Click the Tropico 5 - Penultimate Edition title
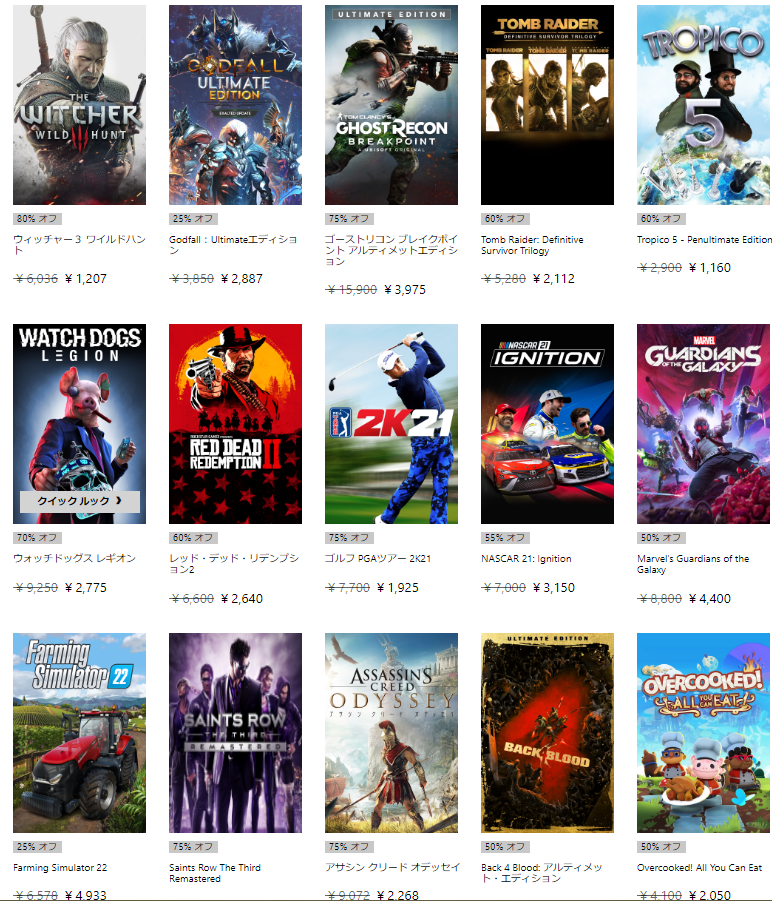 [x=704, y=240]
